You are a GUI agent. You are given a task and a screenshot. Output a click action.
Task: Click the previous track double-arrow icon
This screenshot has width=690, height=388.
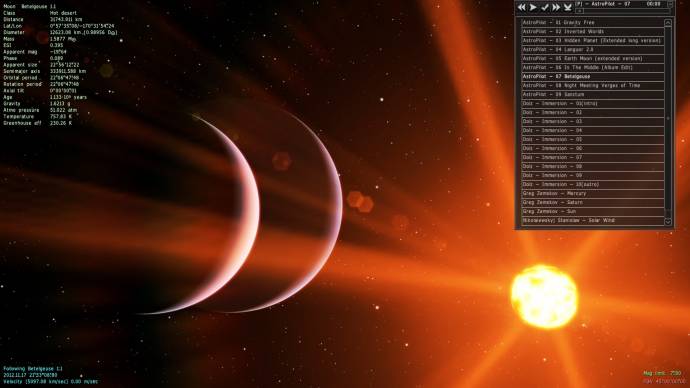click(521, 7)
